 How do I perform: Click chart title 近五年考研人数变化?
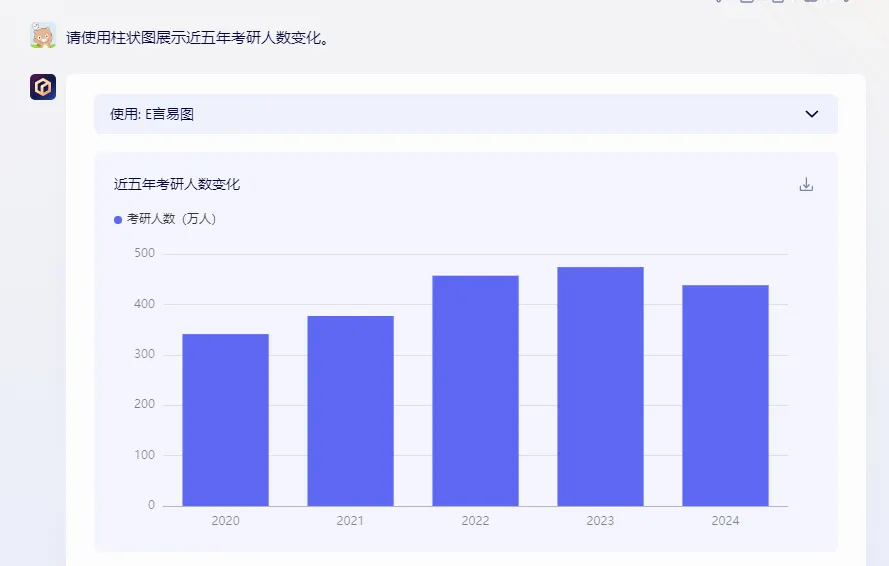pyautogui.click(x=177, y=184)
